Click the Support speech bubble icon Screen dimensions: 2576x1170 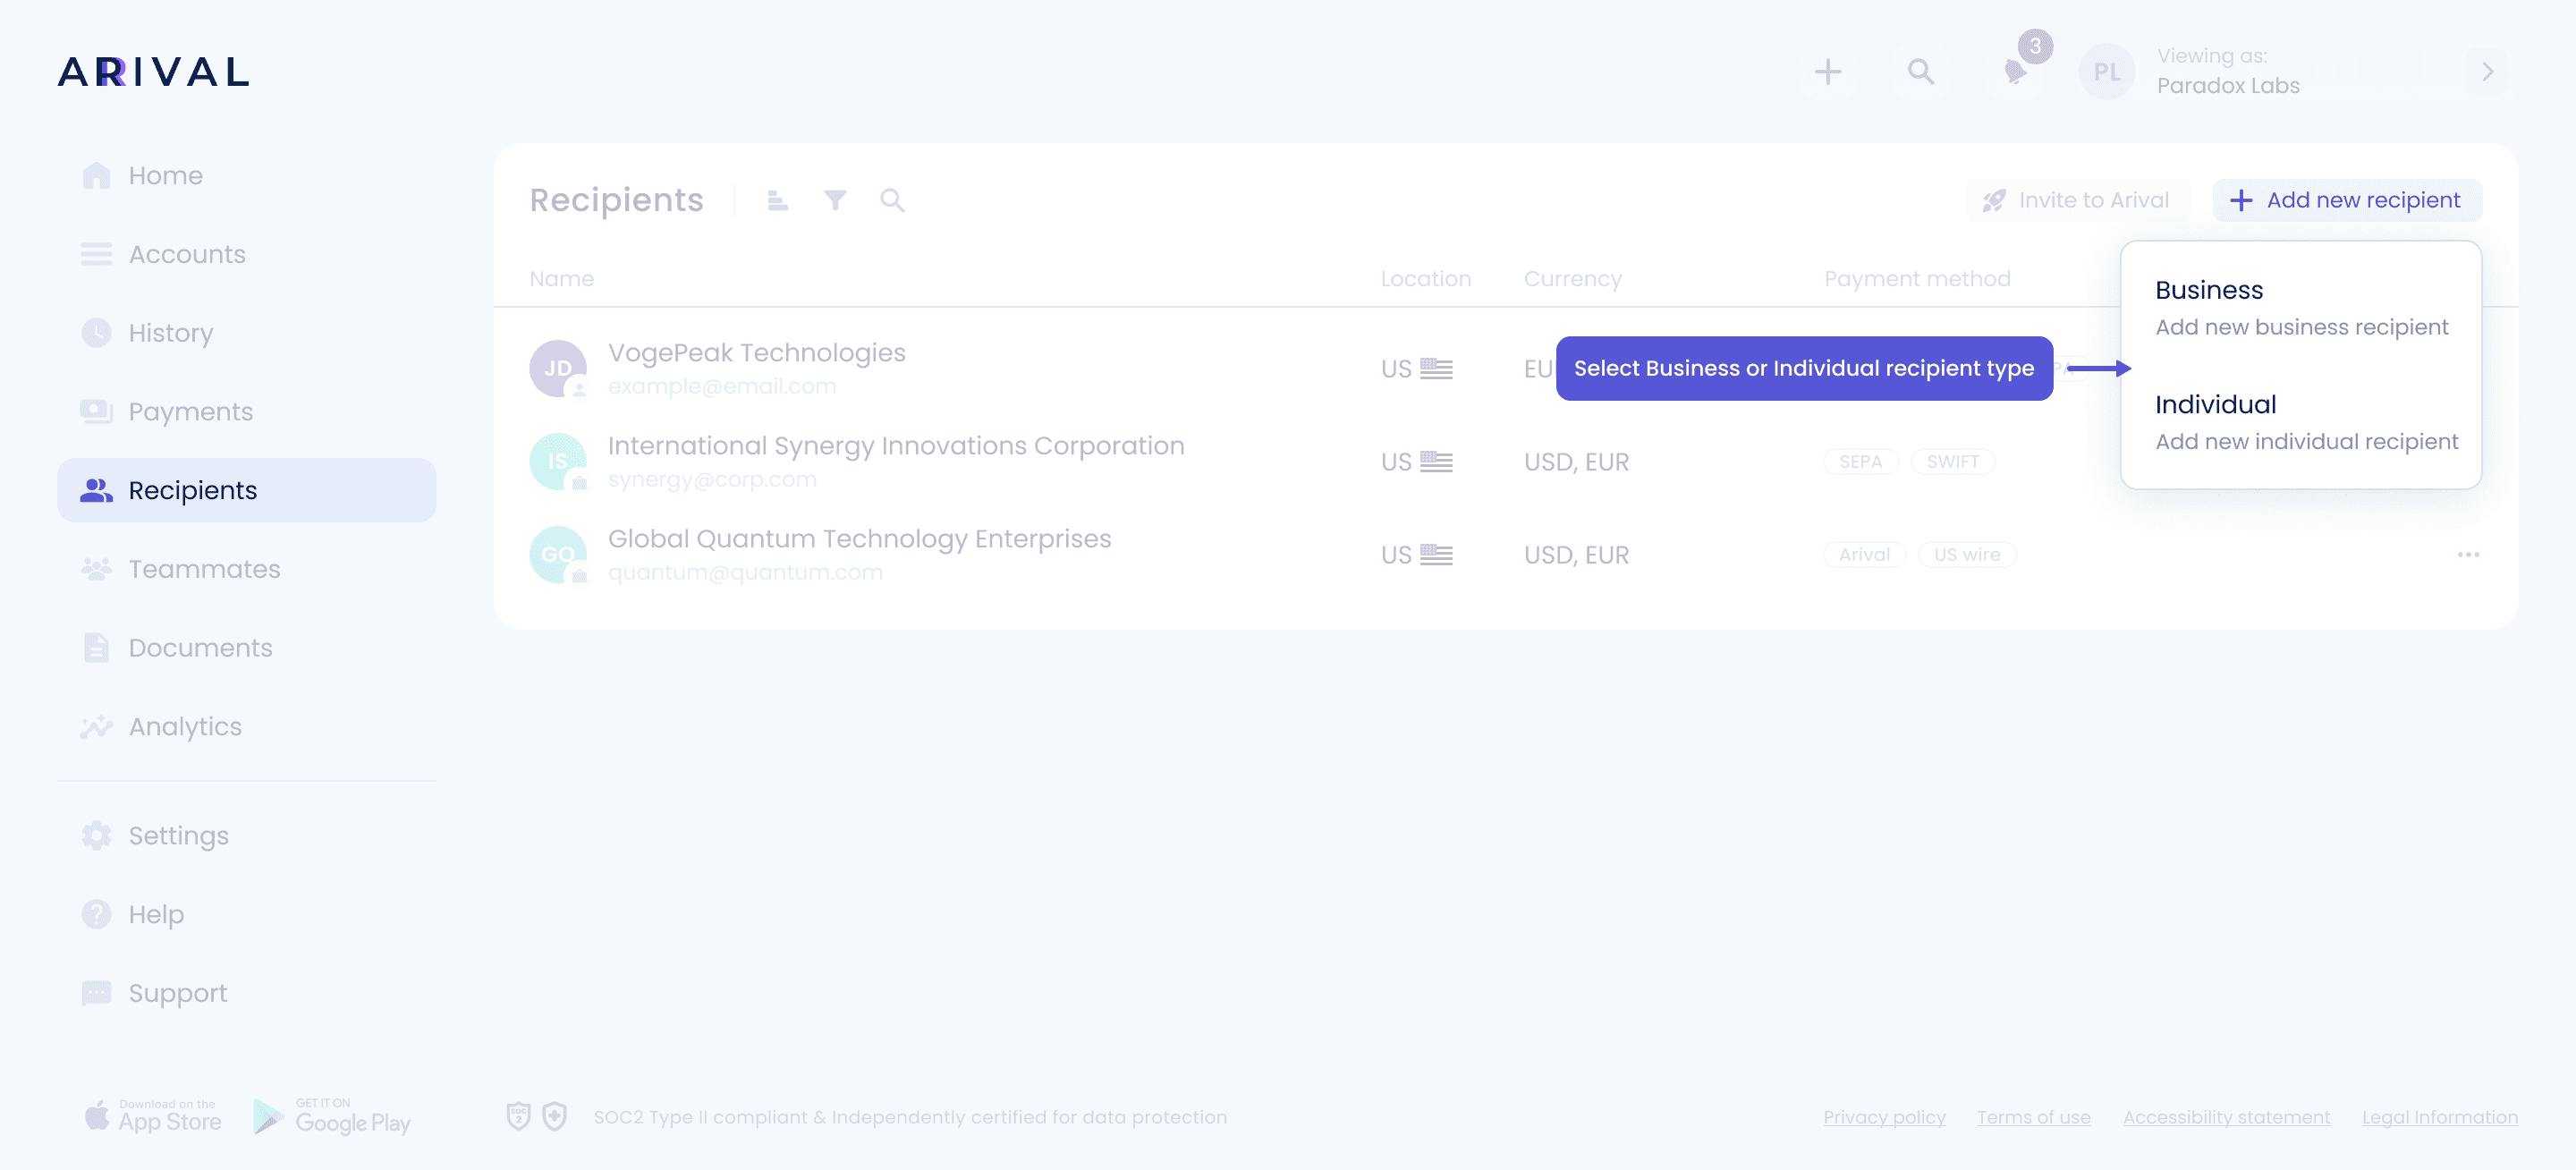click(96, 993)
